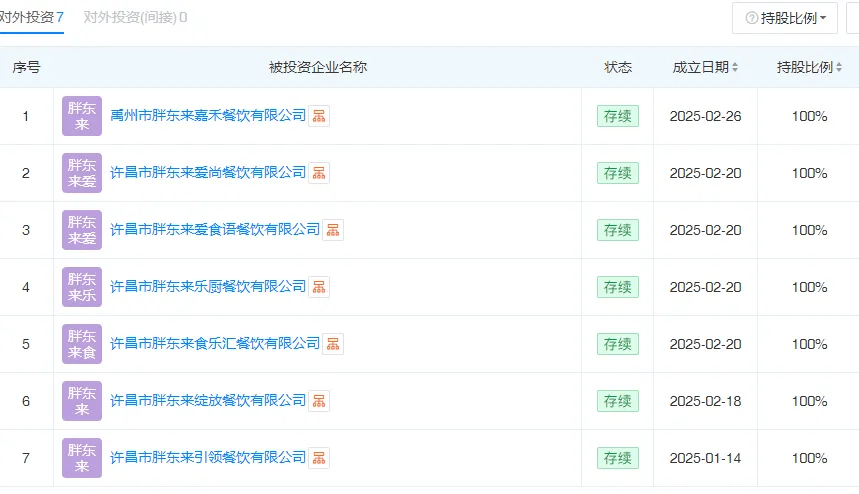859x494 pixels.
Task: Sort table by 成立日期 column
Action: (x=706, y=67)
